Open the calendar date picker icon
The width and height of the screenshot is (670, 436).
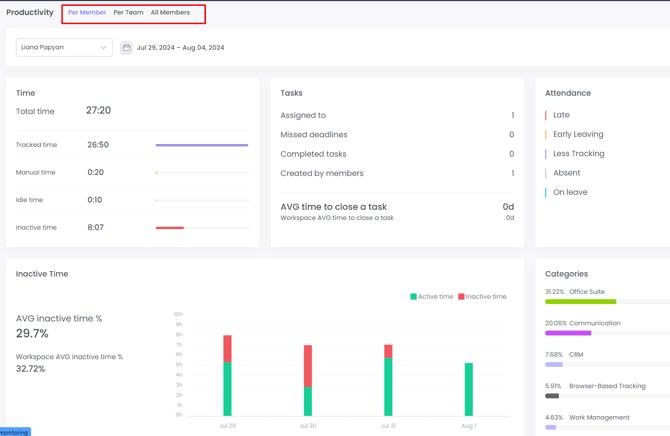126,47
